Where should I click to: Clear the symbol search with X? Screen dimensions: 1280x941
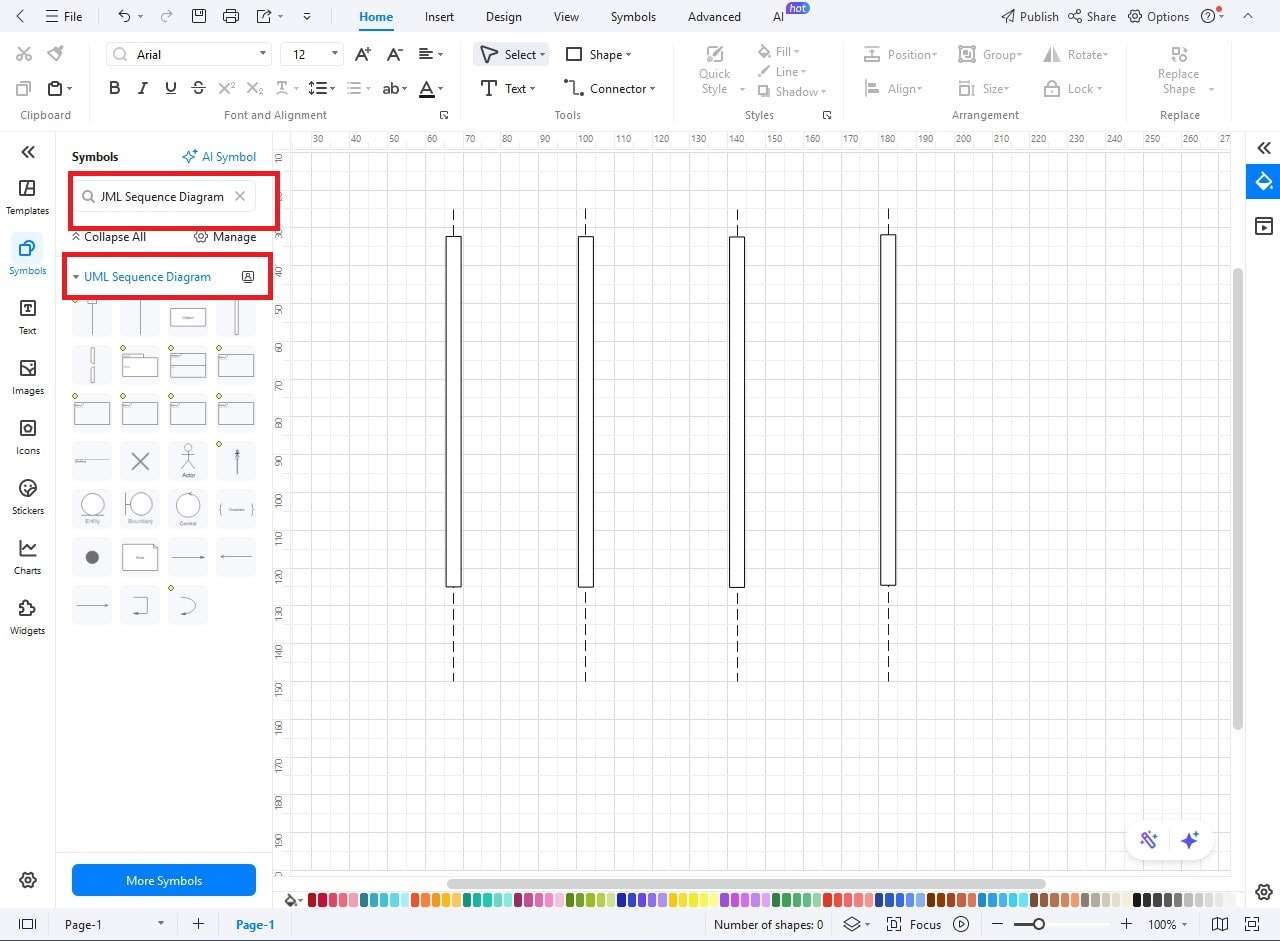(240, 196)
